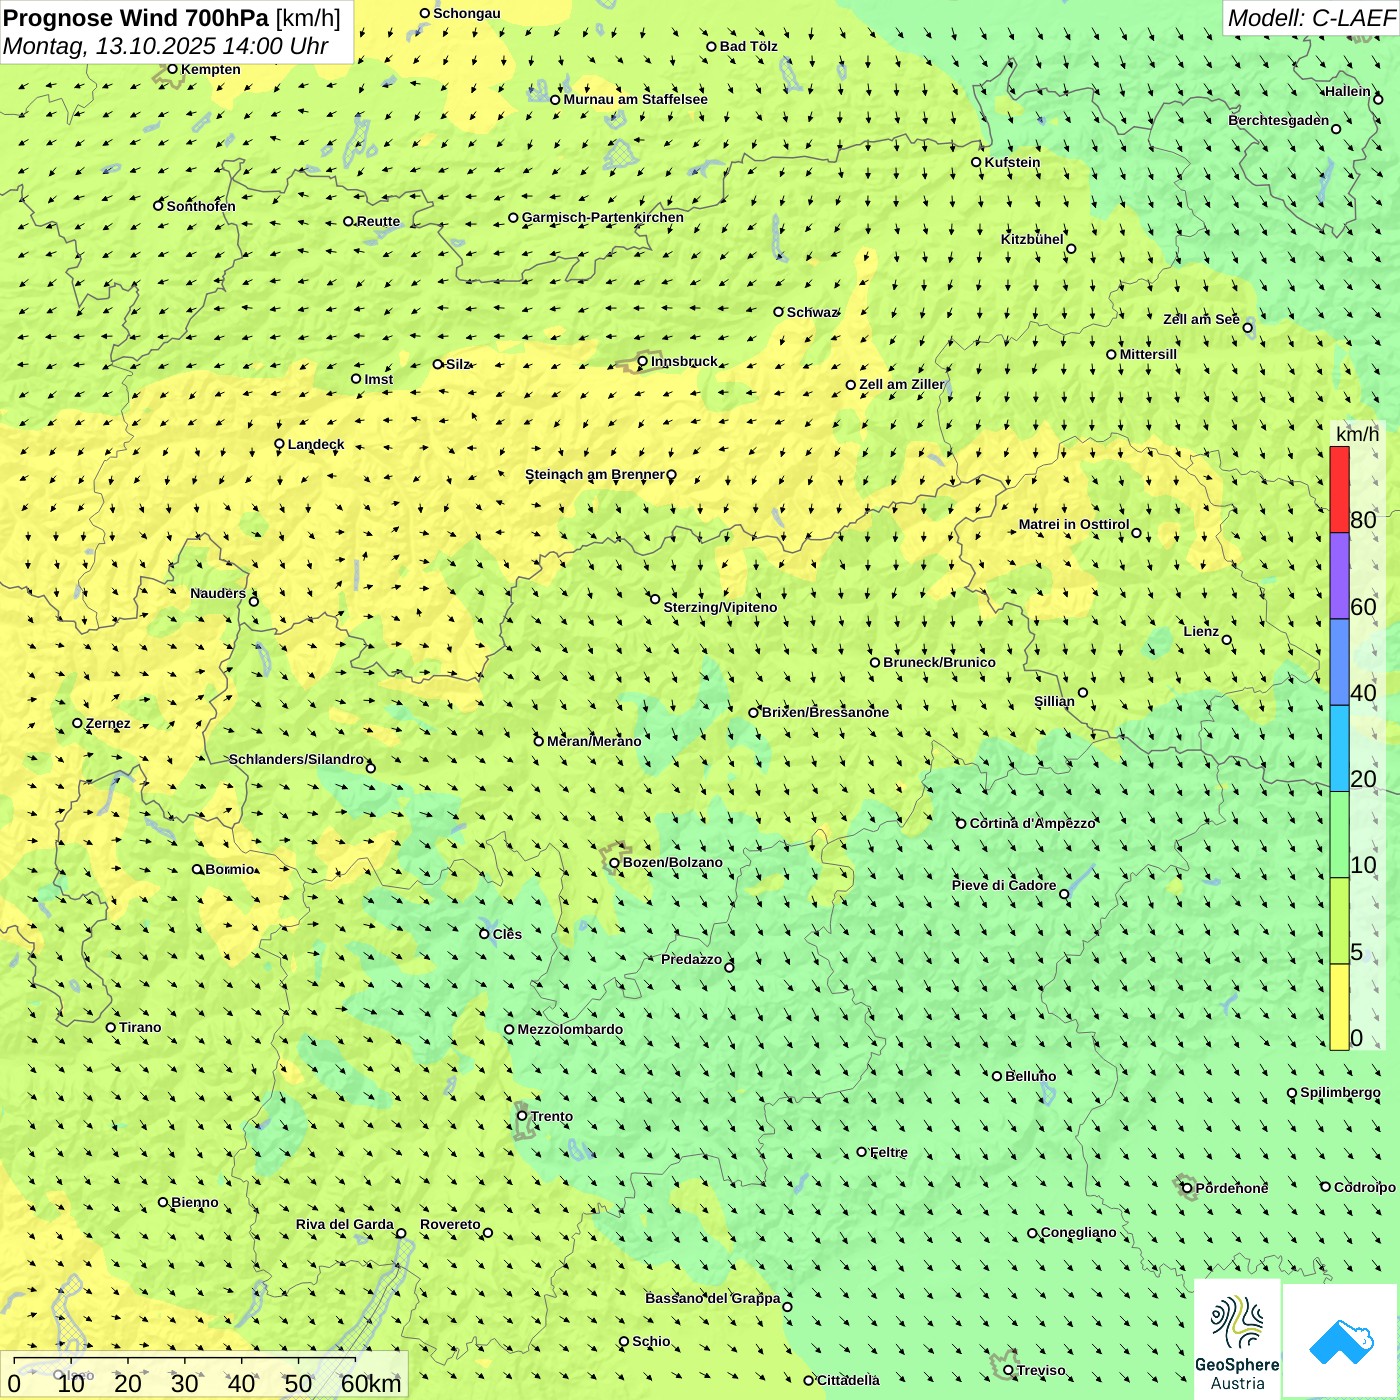
Task: Click the Predazzo label
Action: pos(691,959)
